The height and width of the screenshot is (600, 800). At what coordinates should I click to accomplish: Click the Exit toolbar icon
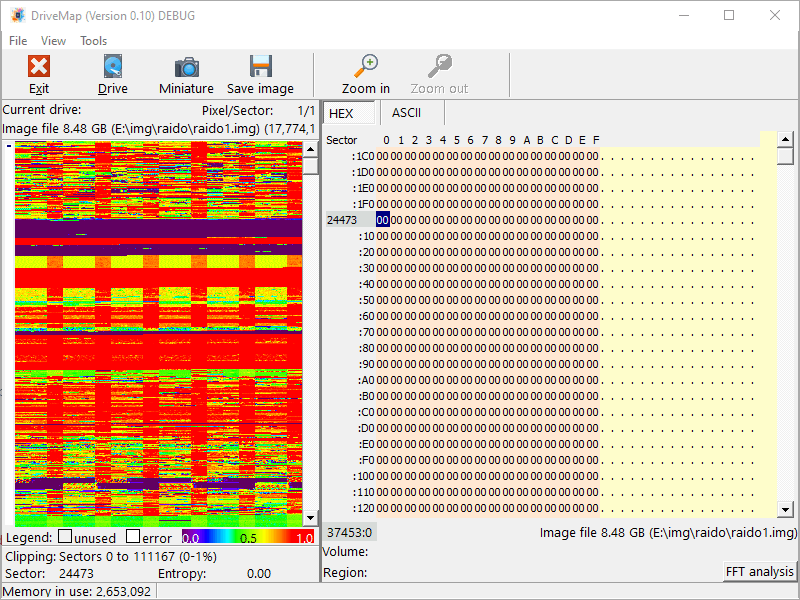39,68
